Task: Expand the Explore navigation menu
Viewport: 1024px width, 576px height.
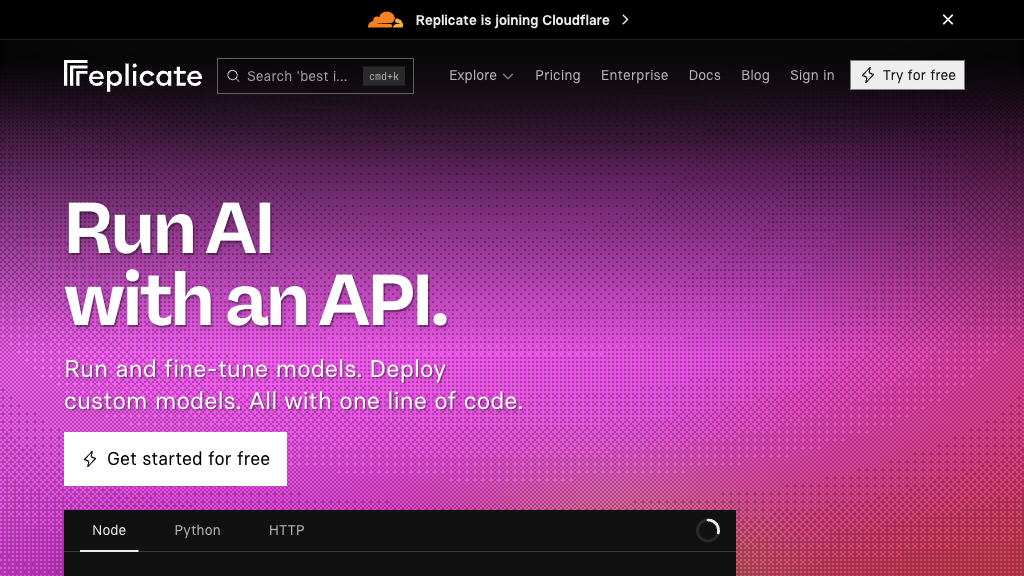Action: point(473,75)
